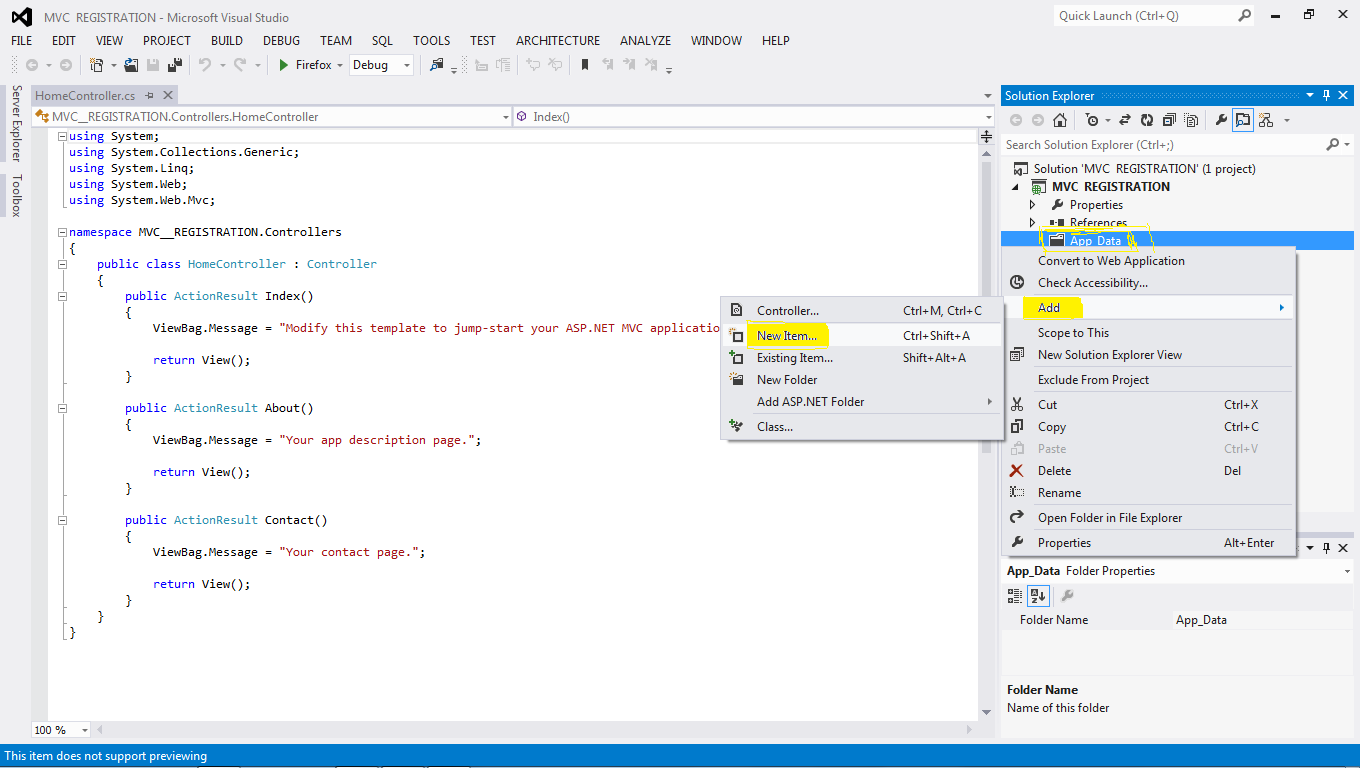Screen dimensions: 1360x768
Task: Click the Pending Changes Filter clock icon
Action: pyautogui.click(x=1091, y=120)
